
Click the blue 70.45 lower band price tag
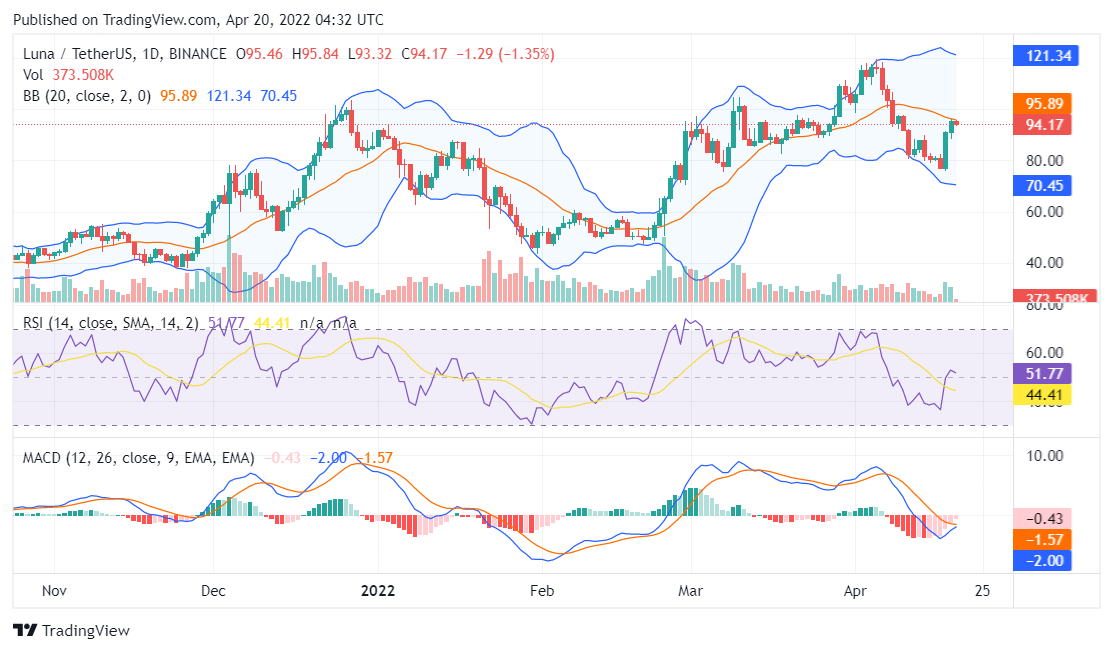click(x=1048, y=185)
